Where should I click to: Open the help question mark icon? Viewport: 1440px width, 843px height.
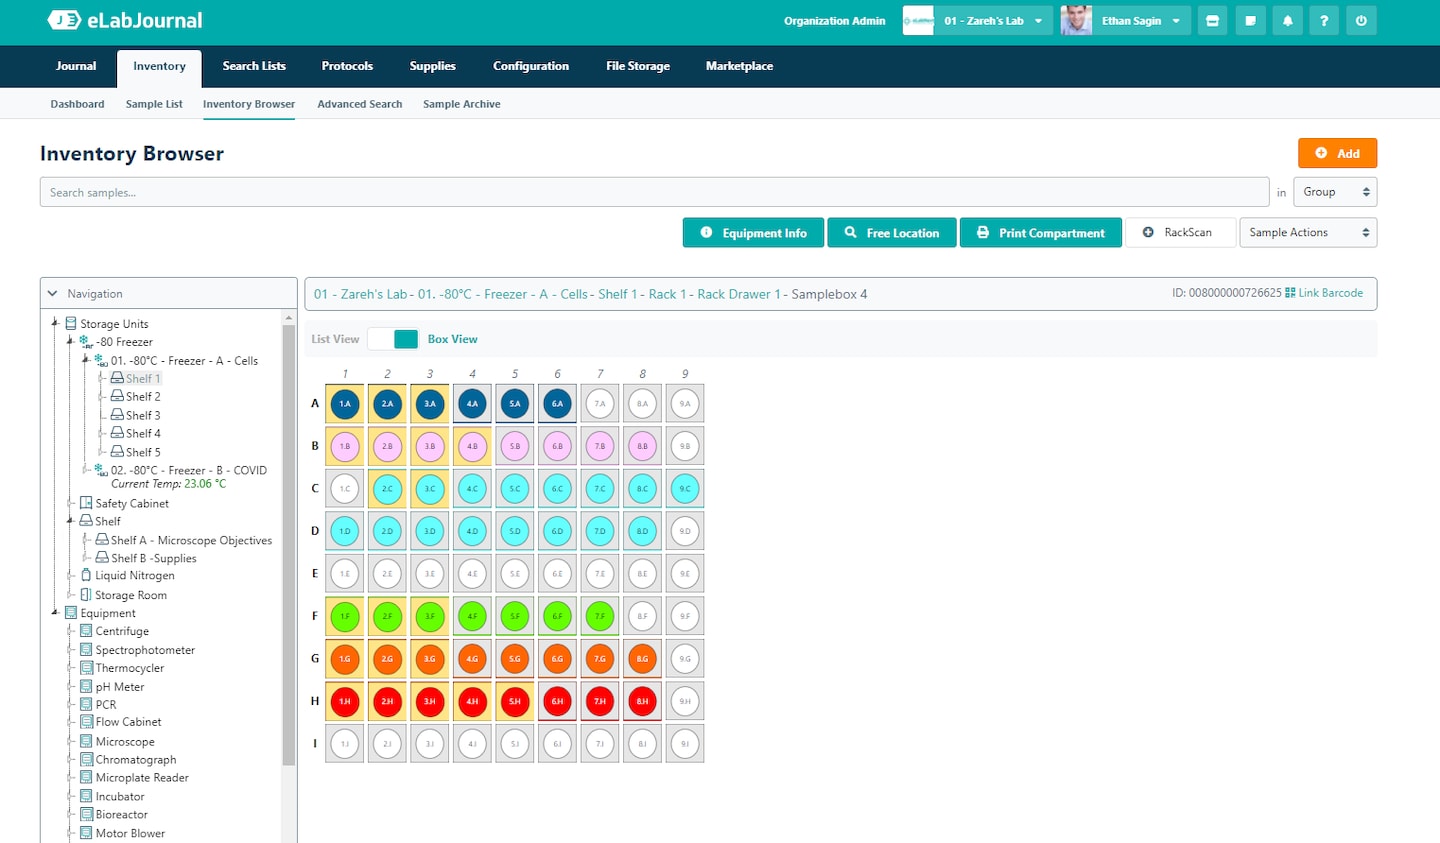[x=1324, y=21]
